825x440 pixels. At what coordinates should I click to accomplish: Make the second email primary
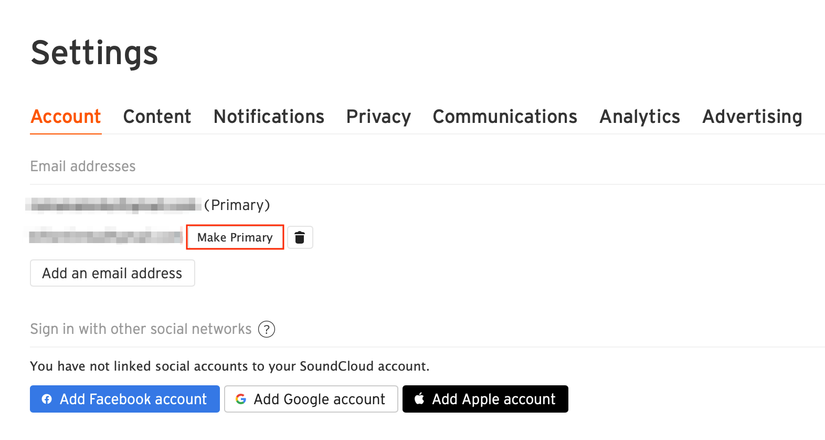tap(235, 237)
